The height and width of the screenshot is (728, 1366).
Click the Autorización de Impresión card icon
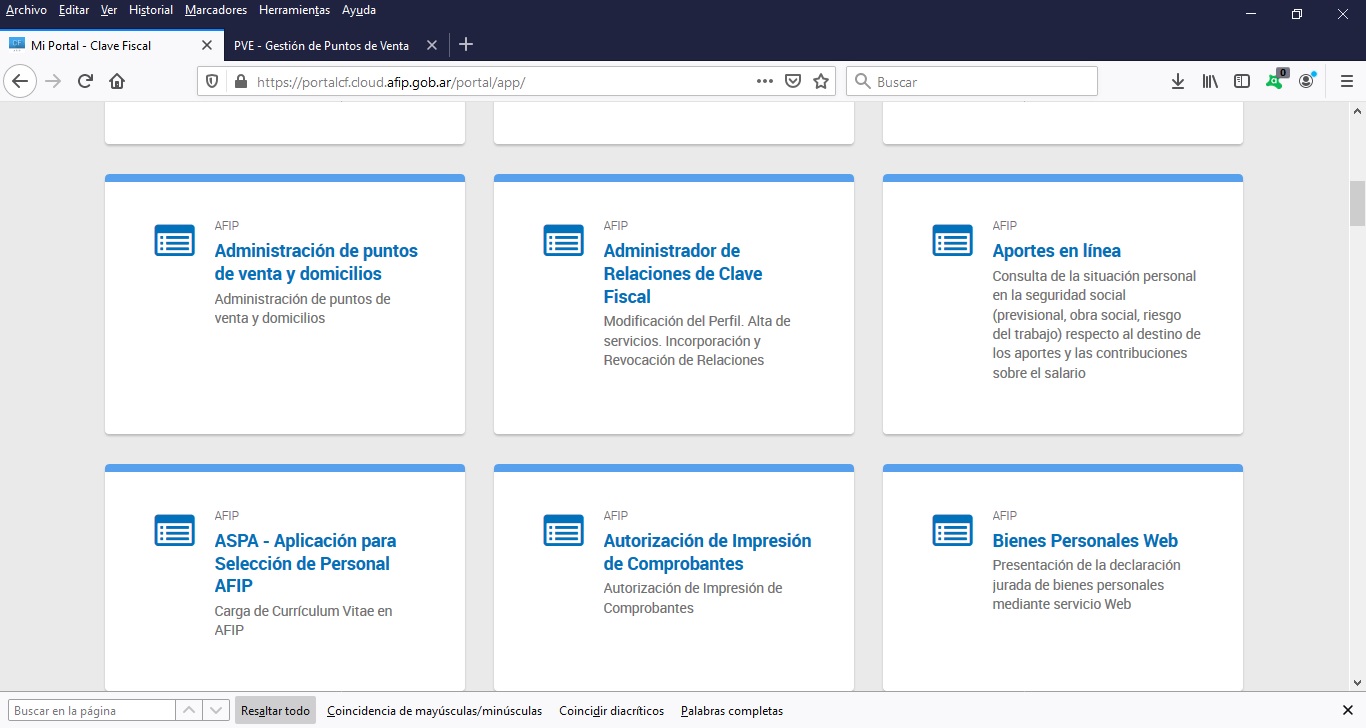pos(563,531)
